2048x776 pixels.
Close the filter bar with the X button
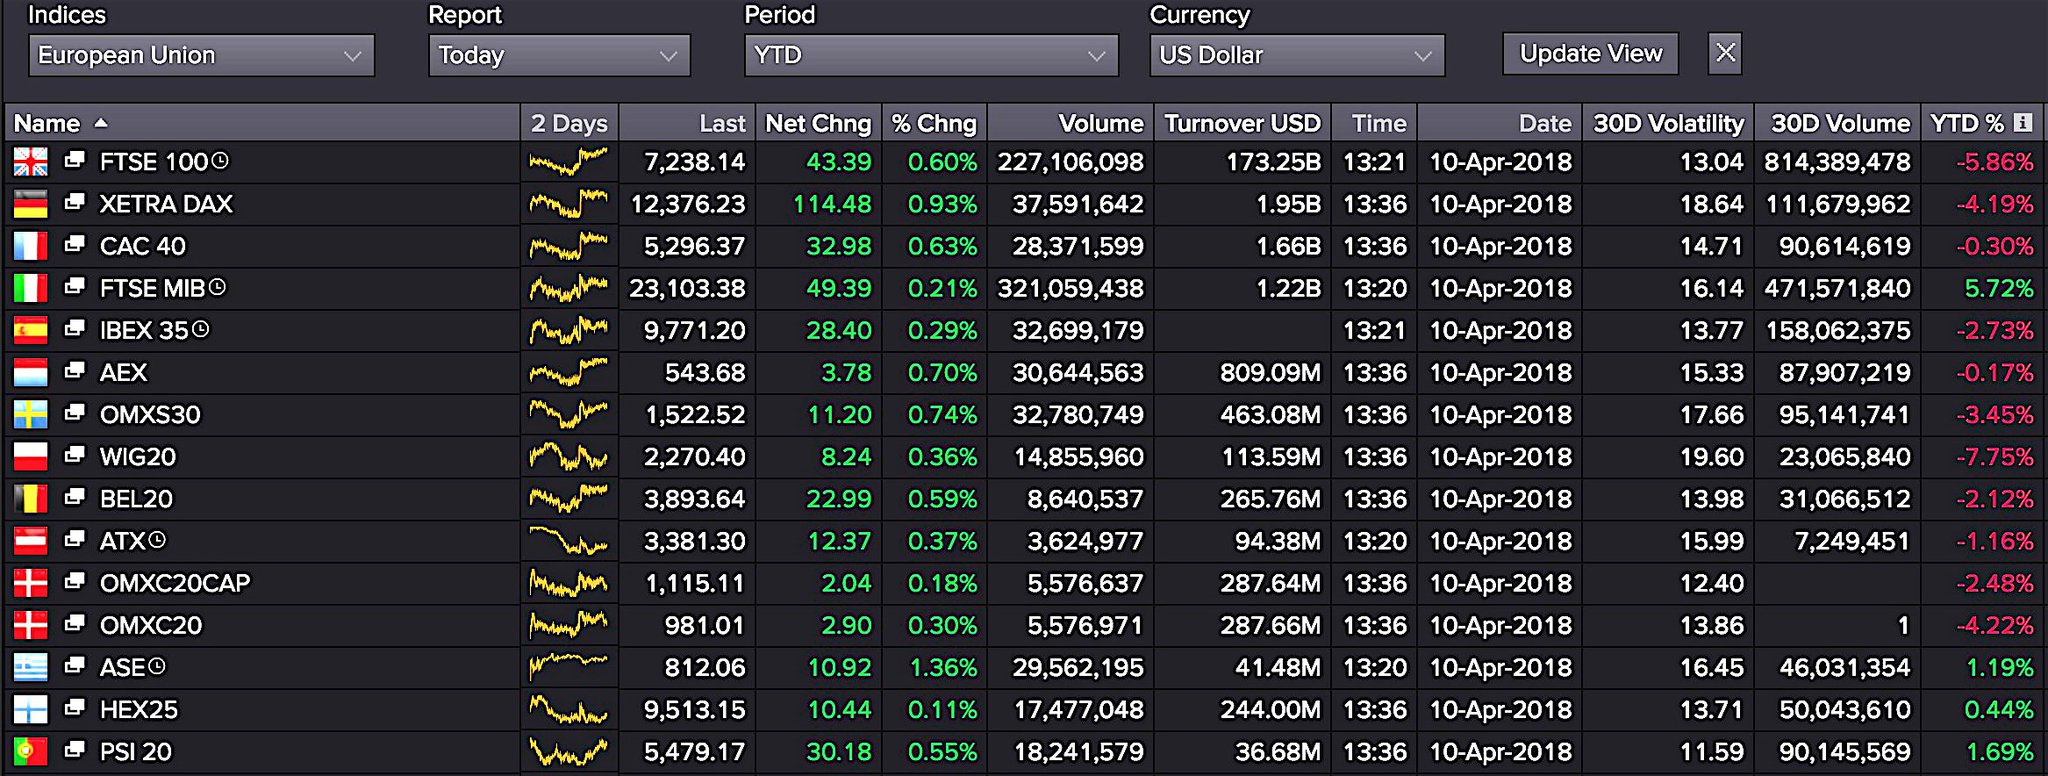pyautogui.click(x=1725, y=53)
